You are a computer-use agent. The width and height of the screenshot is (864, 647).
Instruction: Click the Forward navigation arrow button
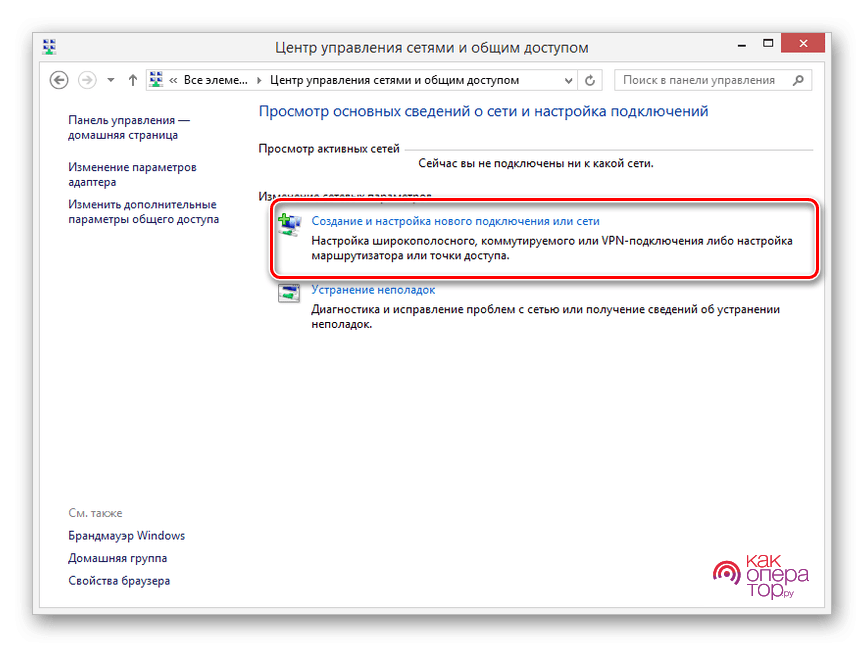click(x=87, y=80)
